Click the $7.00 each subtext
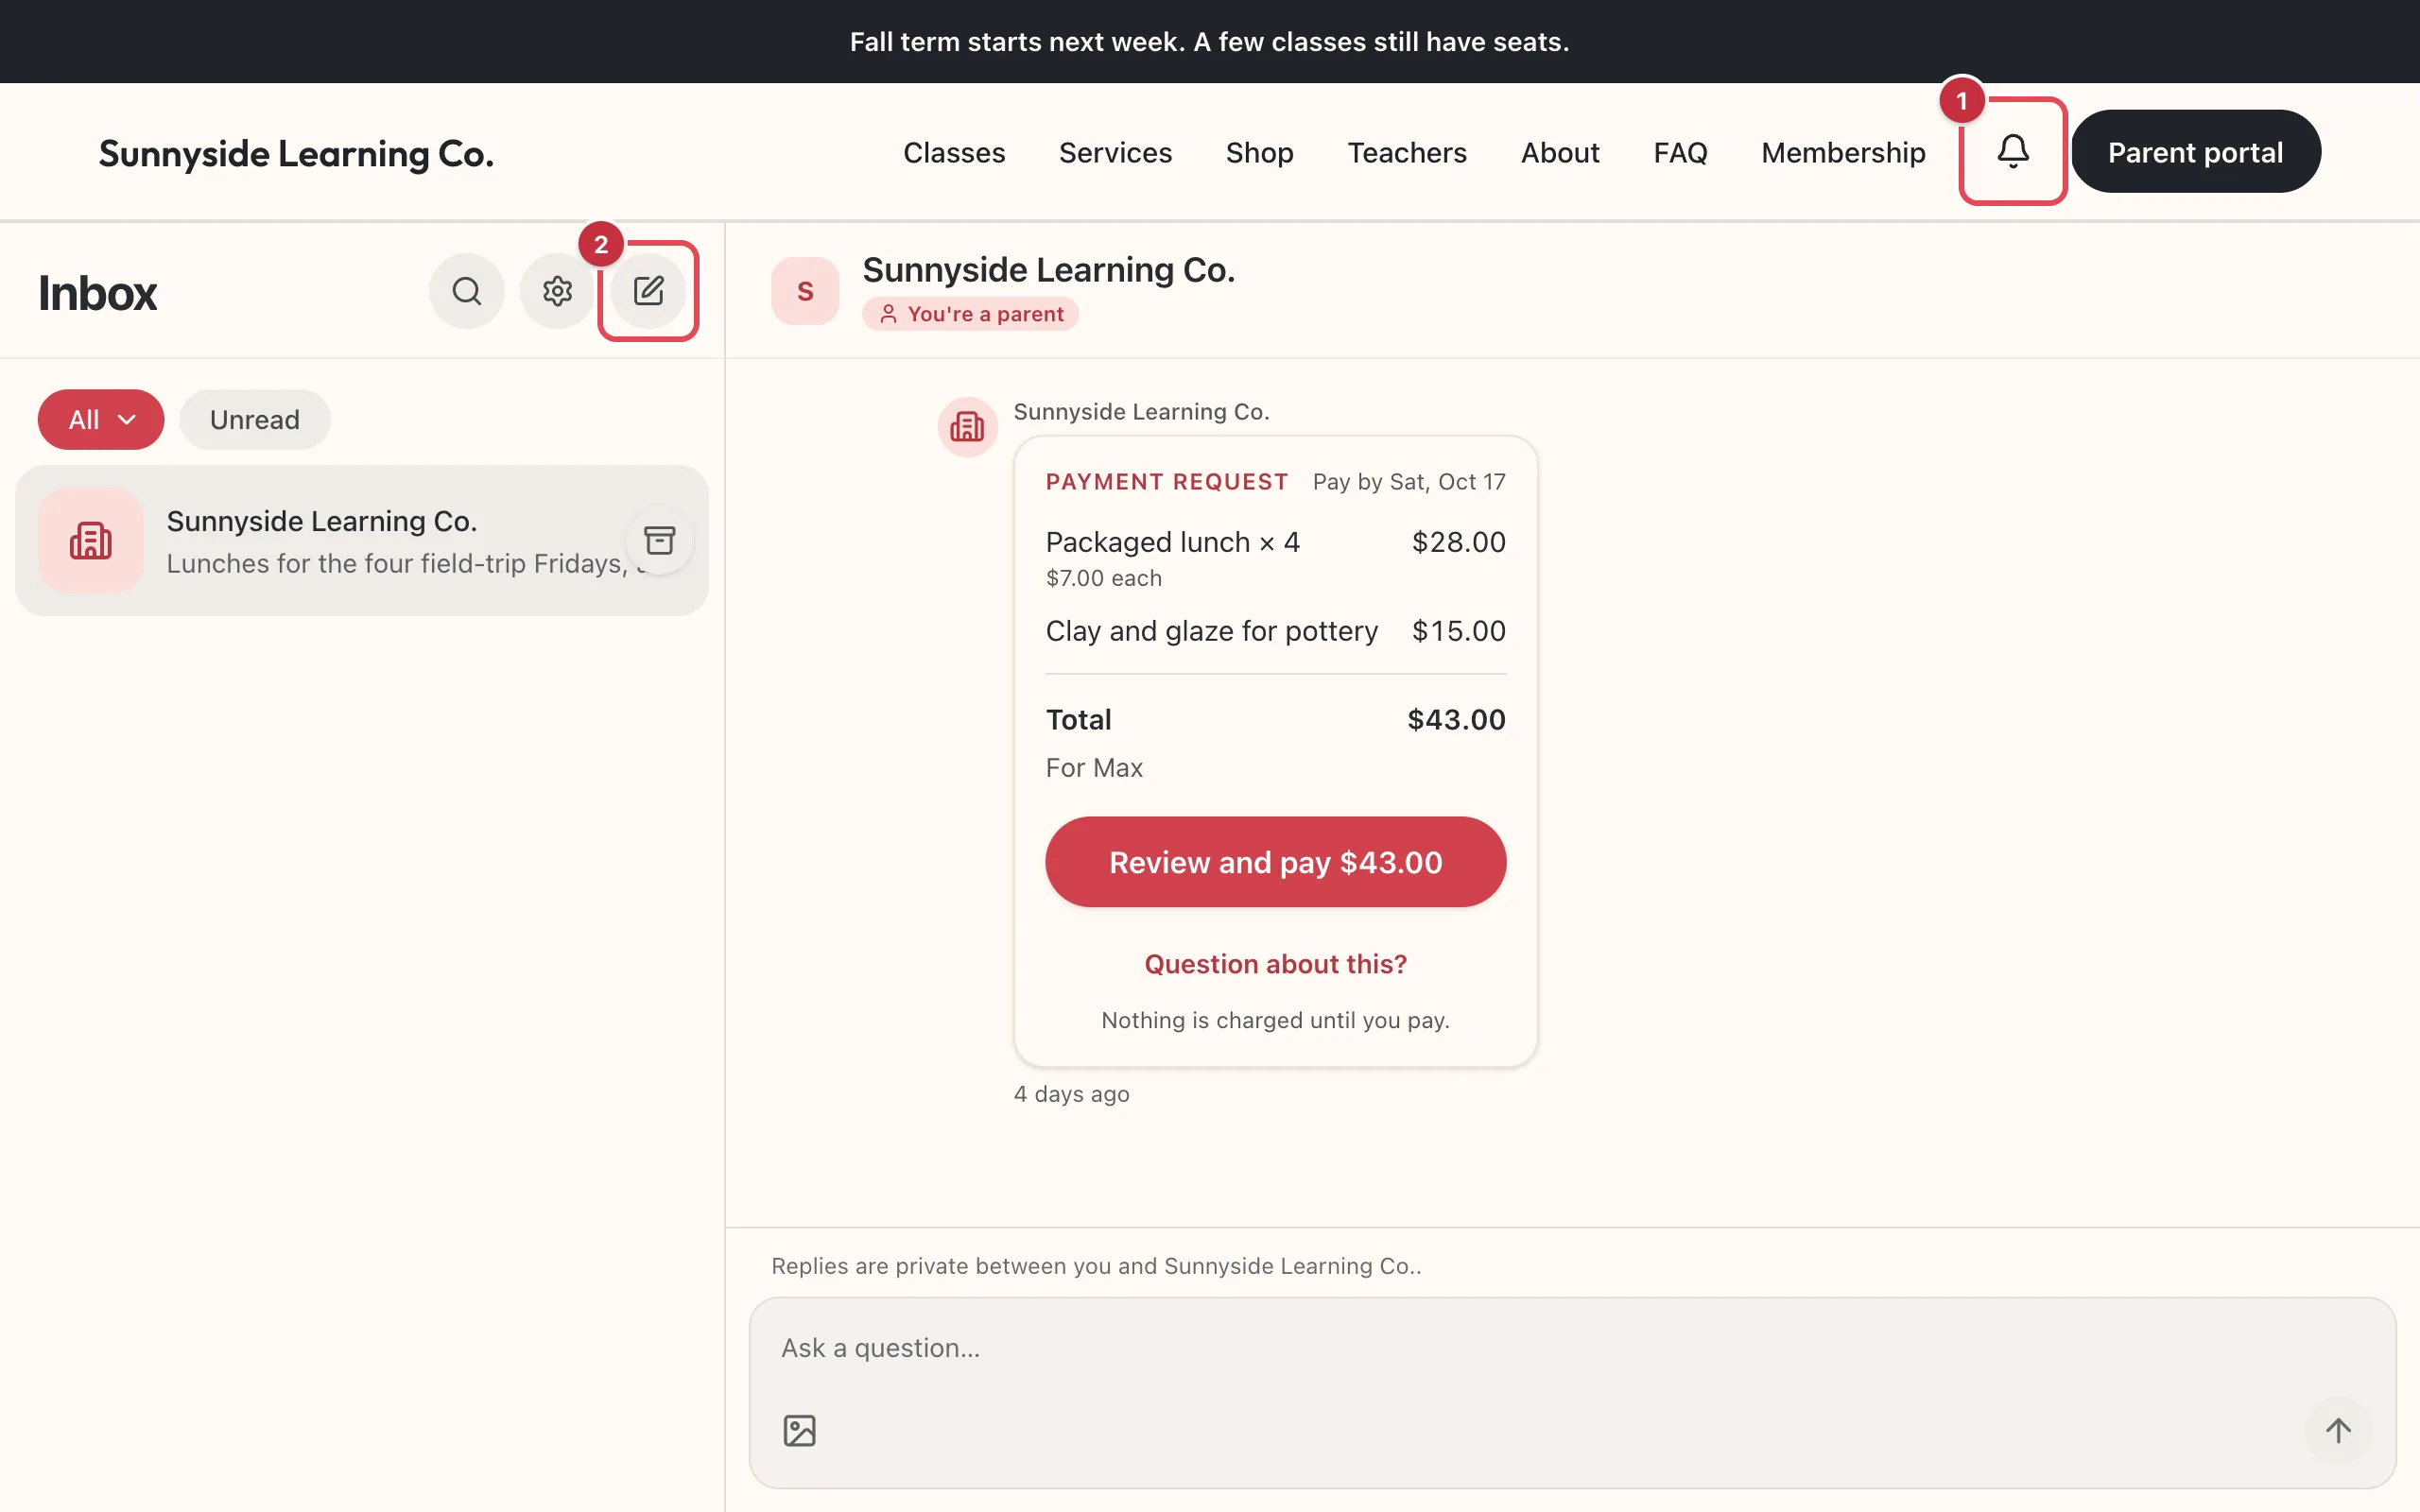Image resolution: width=2420 pixels, height=1512 pixels. [1103, 578]
